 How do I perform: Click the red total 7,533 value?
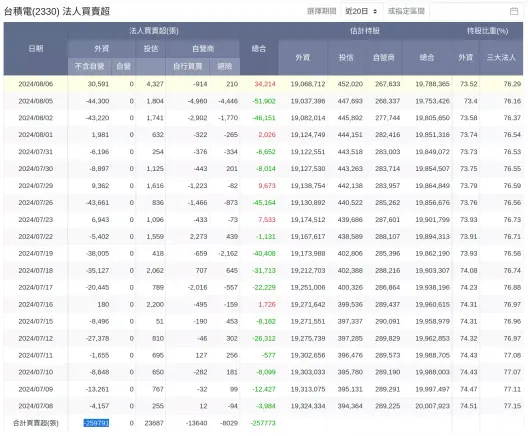[267, 220]
